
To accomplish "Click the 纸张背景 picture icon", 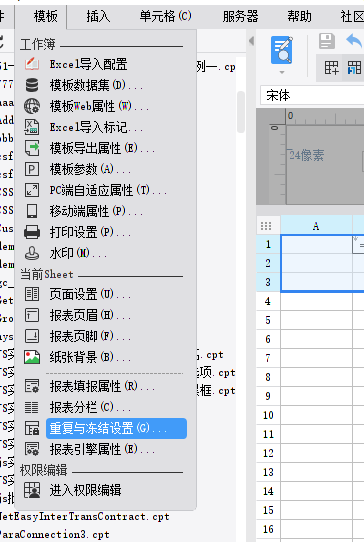I will point(32,357).
